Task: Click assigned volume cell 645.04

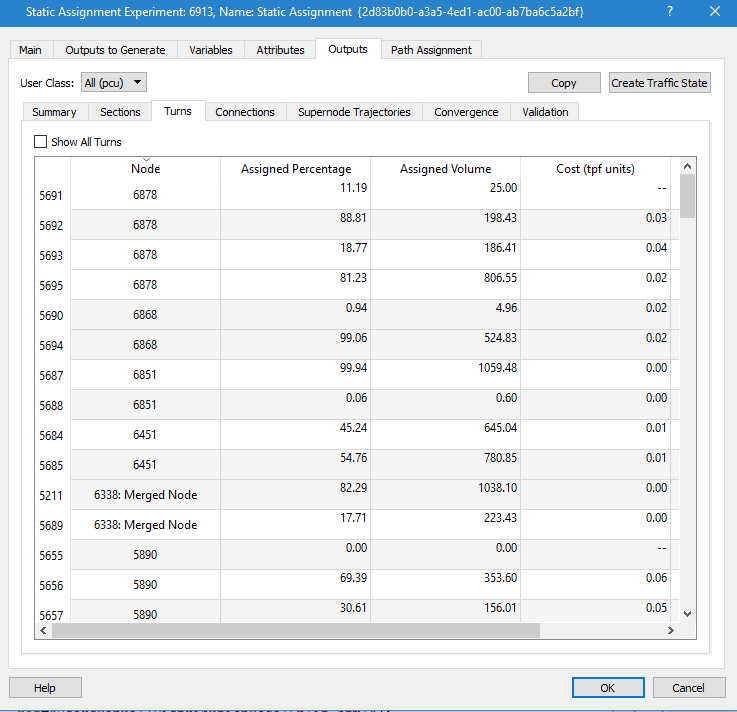Action: pyautogui.click(x=445, y=435)
